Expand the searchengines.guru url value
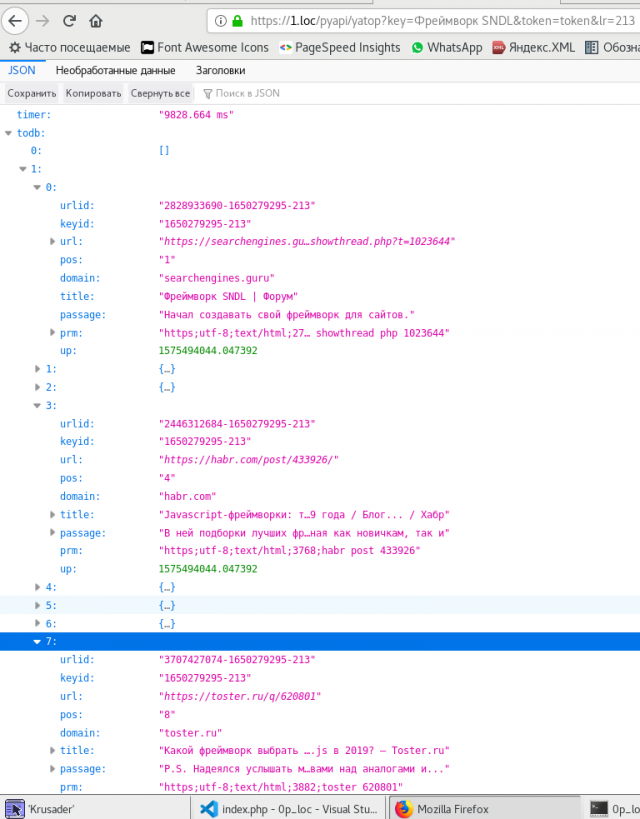The height and width of the screenshot is (819, 640). (x=52, y=242)
